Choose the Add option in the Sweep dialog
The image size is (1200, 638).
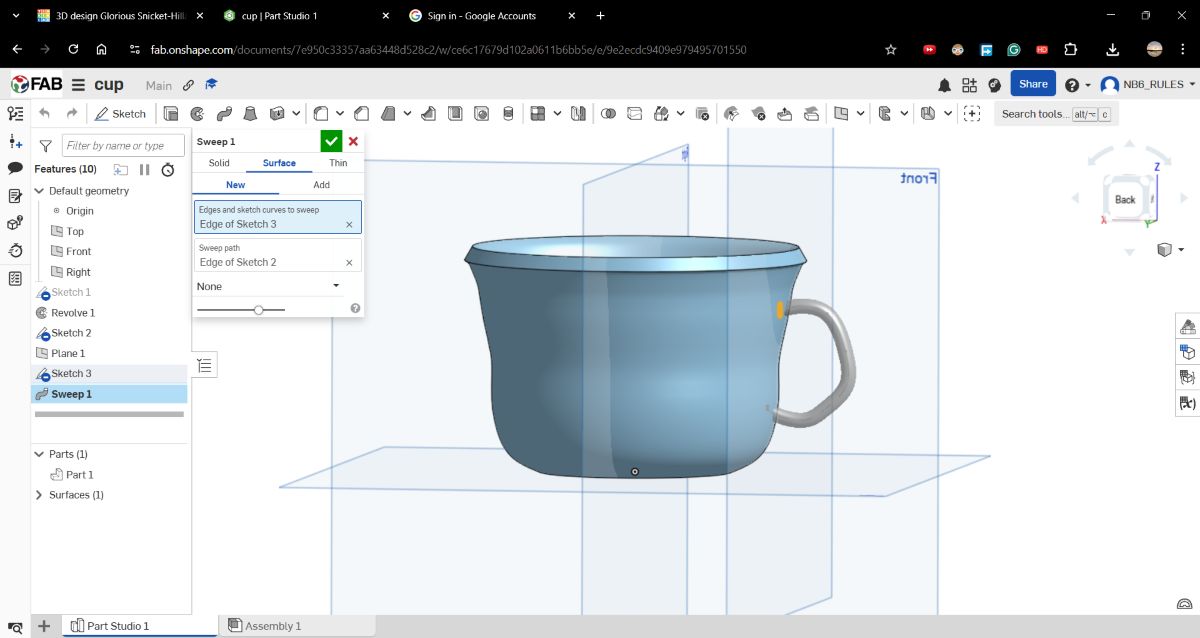pos(321,185)
